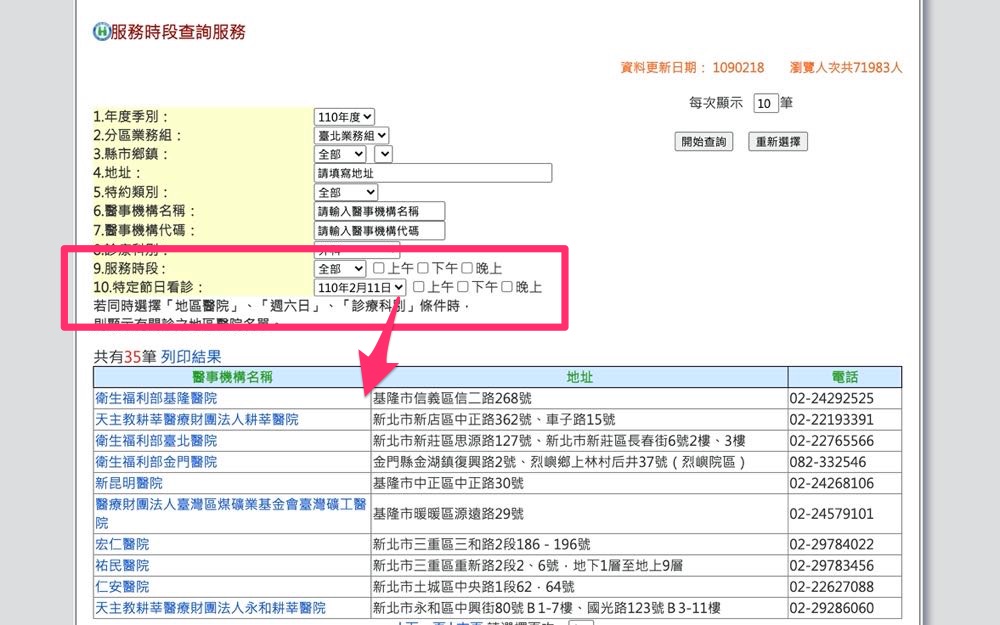Open the 特定節日看診 date dropdown
This screenshot has width=1000, height=625.
[360, 288]
